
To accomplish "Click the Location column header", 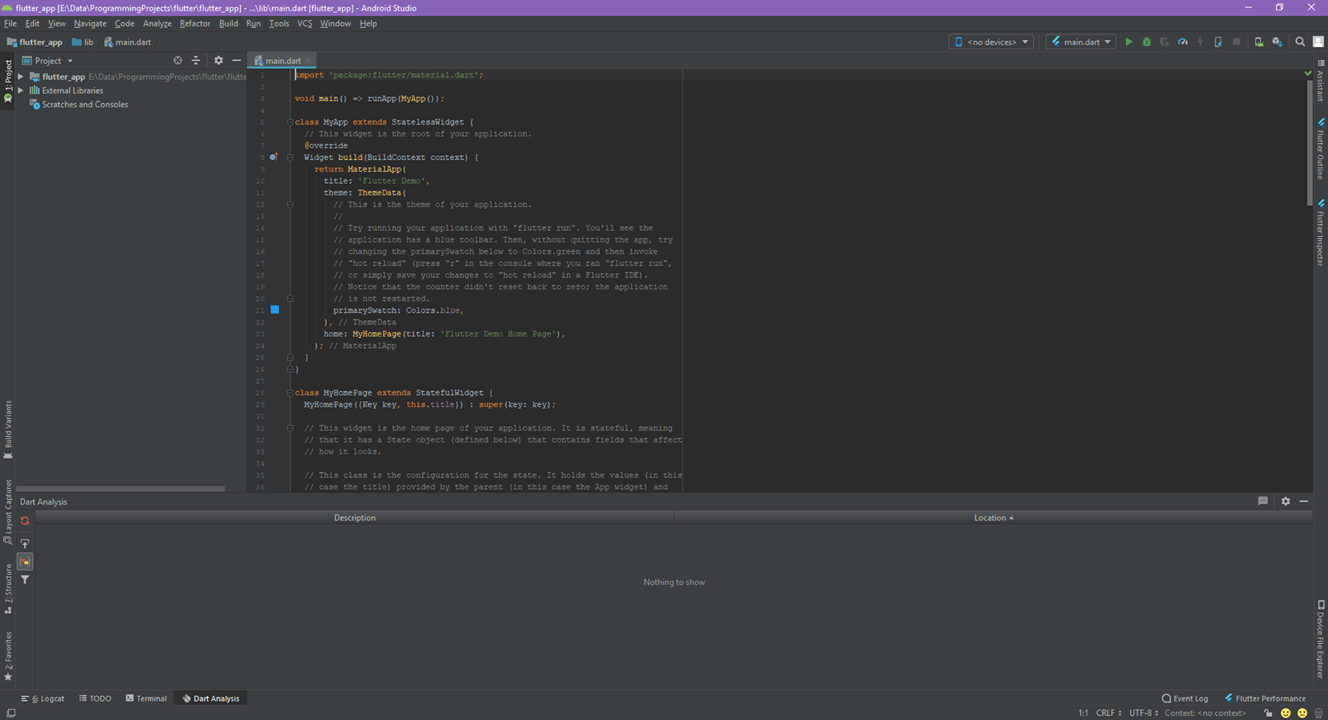I will click(x=993, y=517).
